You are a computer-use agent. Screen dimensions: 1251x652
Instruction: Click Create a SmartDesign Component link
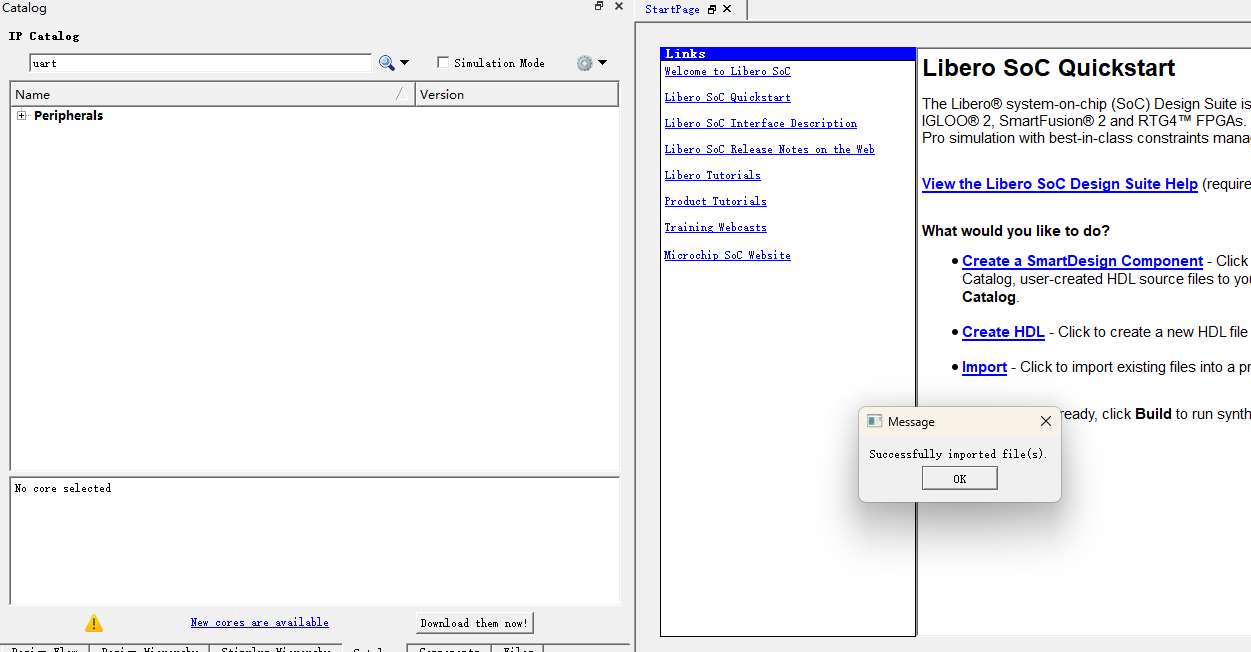click(1082, 261)
